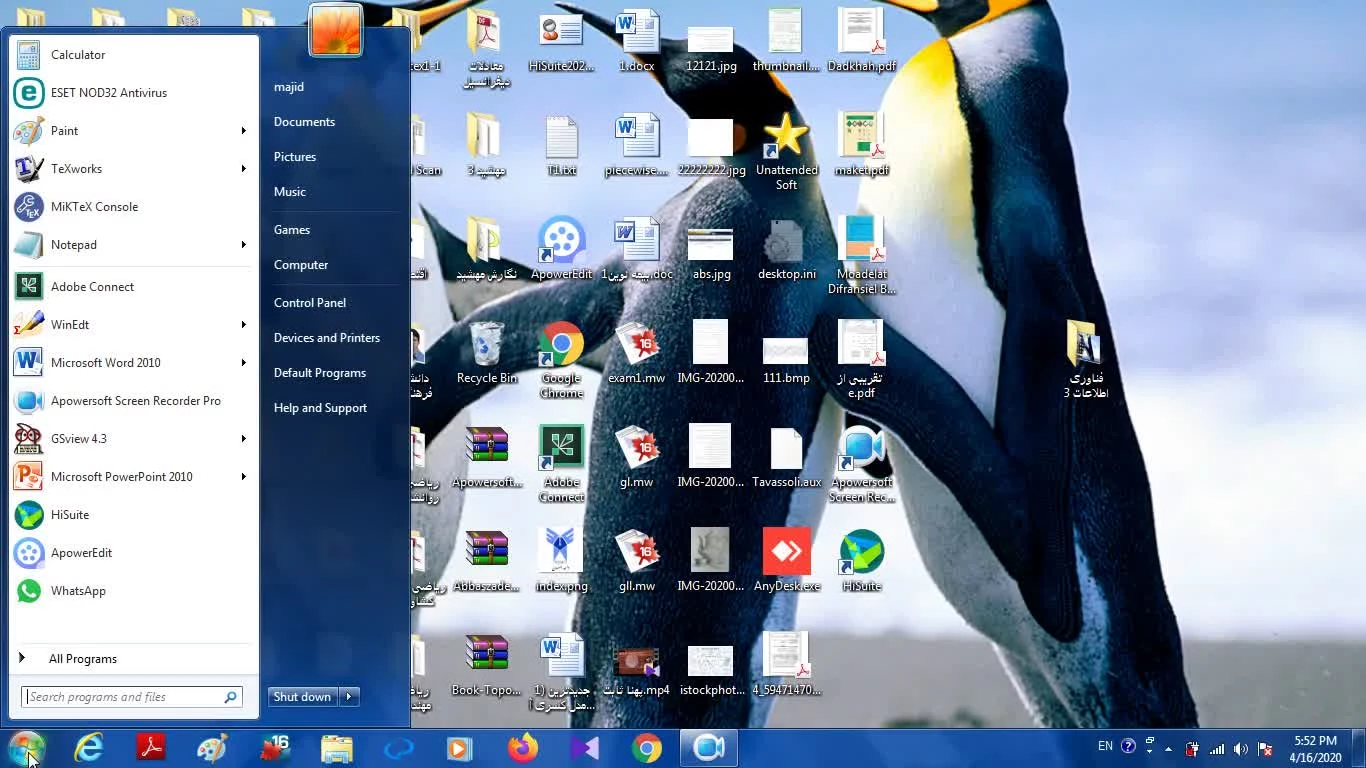The image size is (1366, 768).
Task: Click the Search programs and files box
Action: 122,697
